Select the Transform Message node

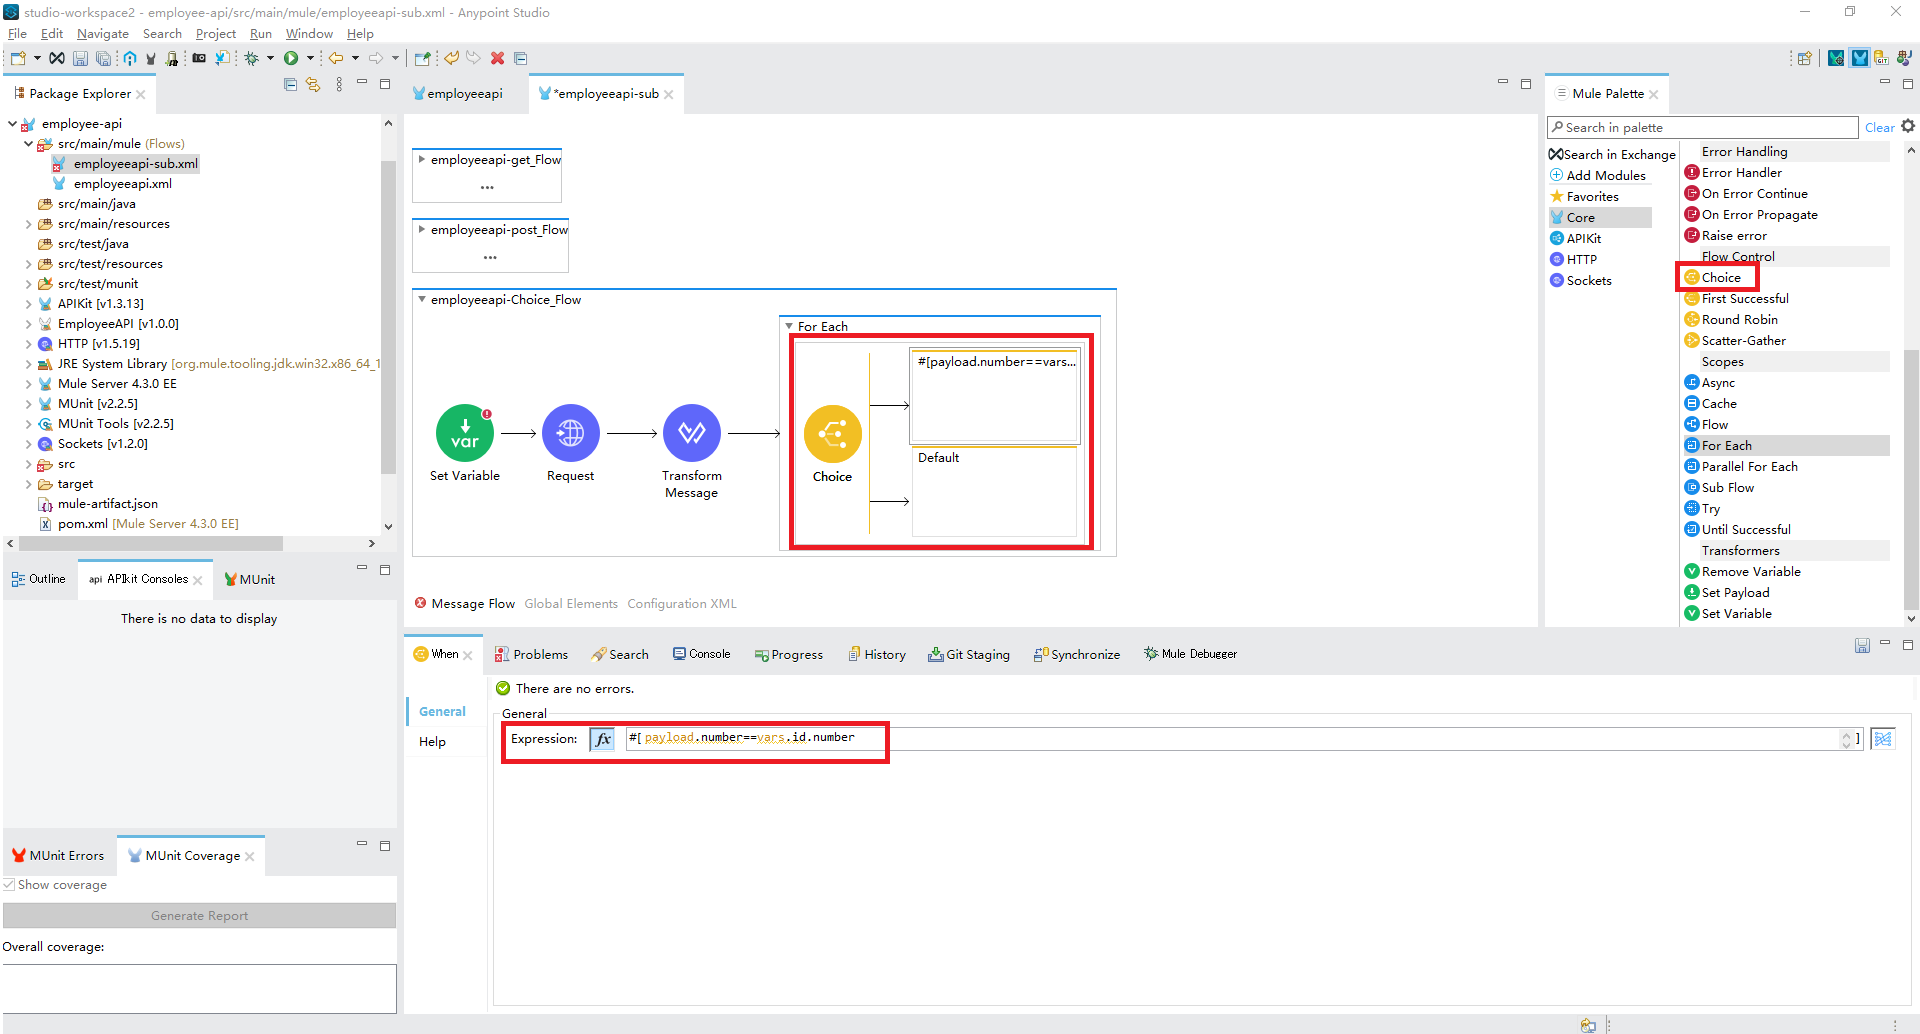[x=692, y=433]
